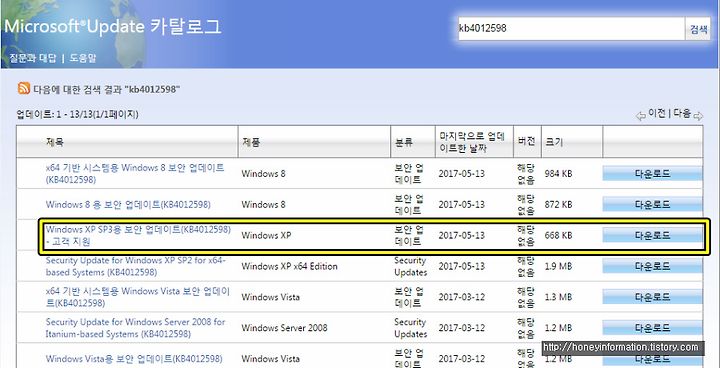Screen dimensions: 720x368
Task: Open Windows XP SP3용 보안 업데이트 link
Action: (x=138, y=235)
